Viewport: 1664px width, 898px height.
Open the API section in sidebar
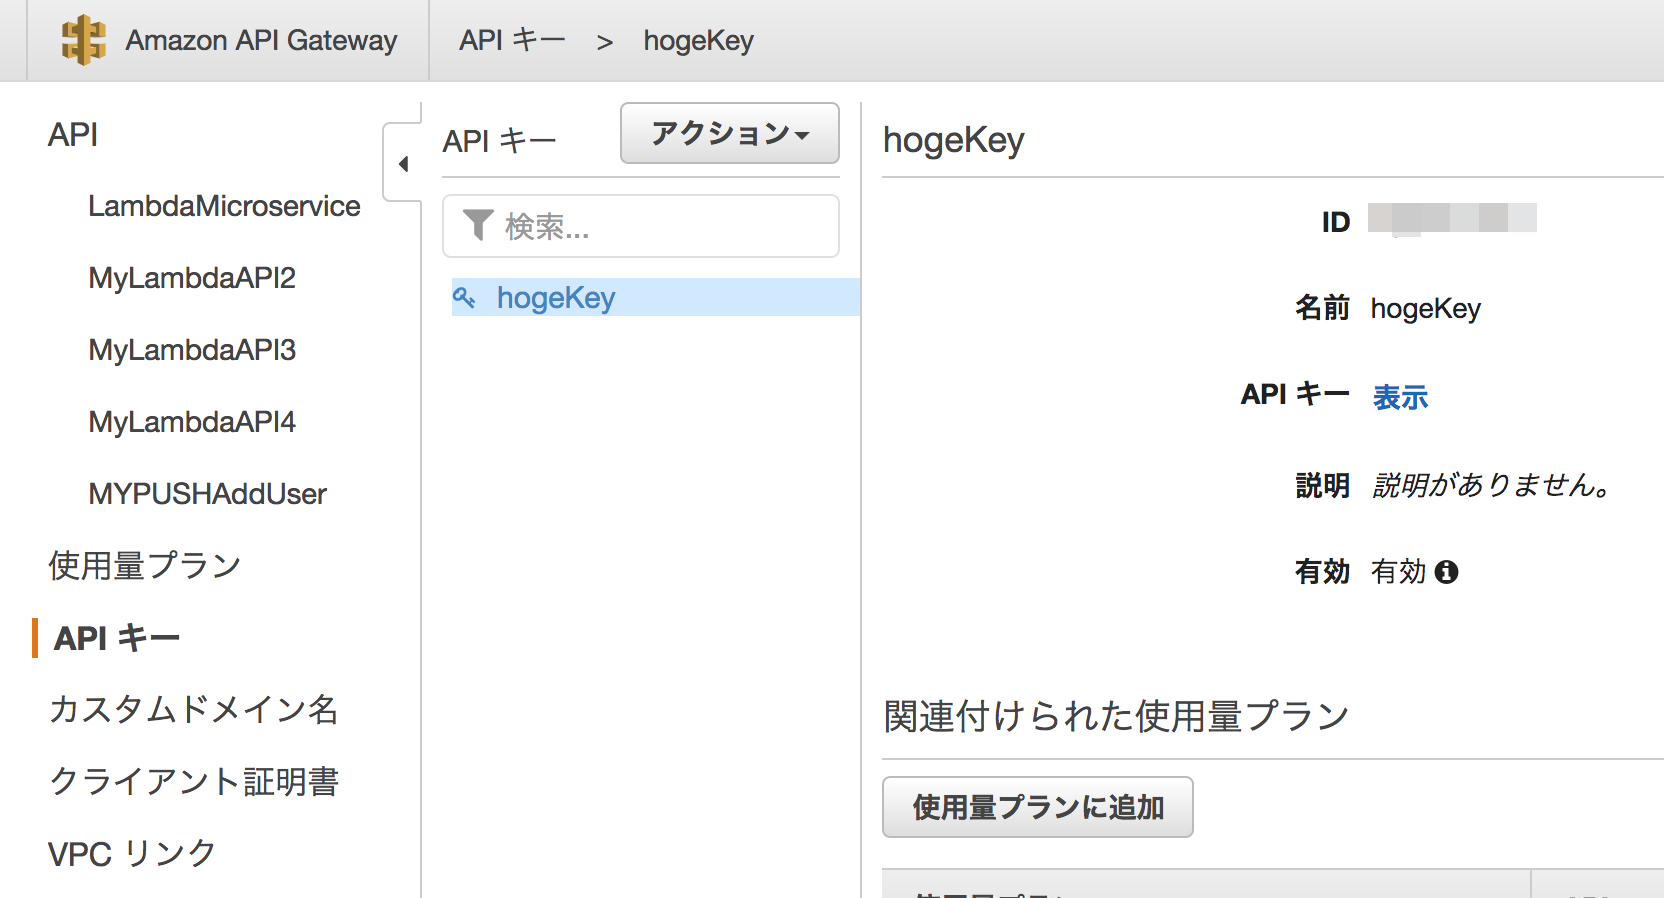tap(73, 134)
